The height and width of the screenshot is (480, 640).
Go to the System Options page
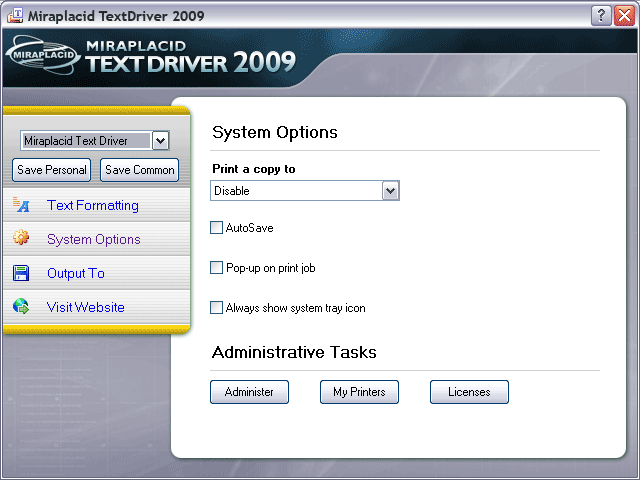[x=93, y=239]
